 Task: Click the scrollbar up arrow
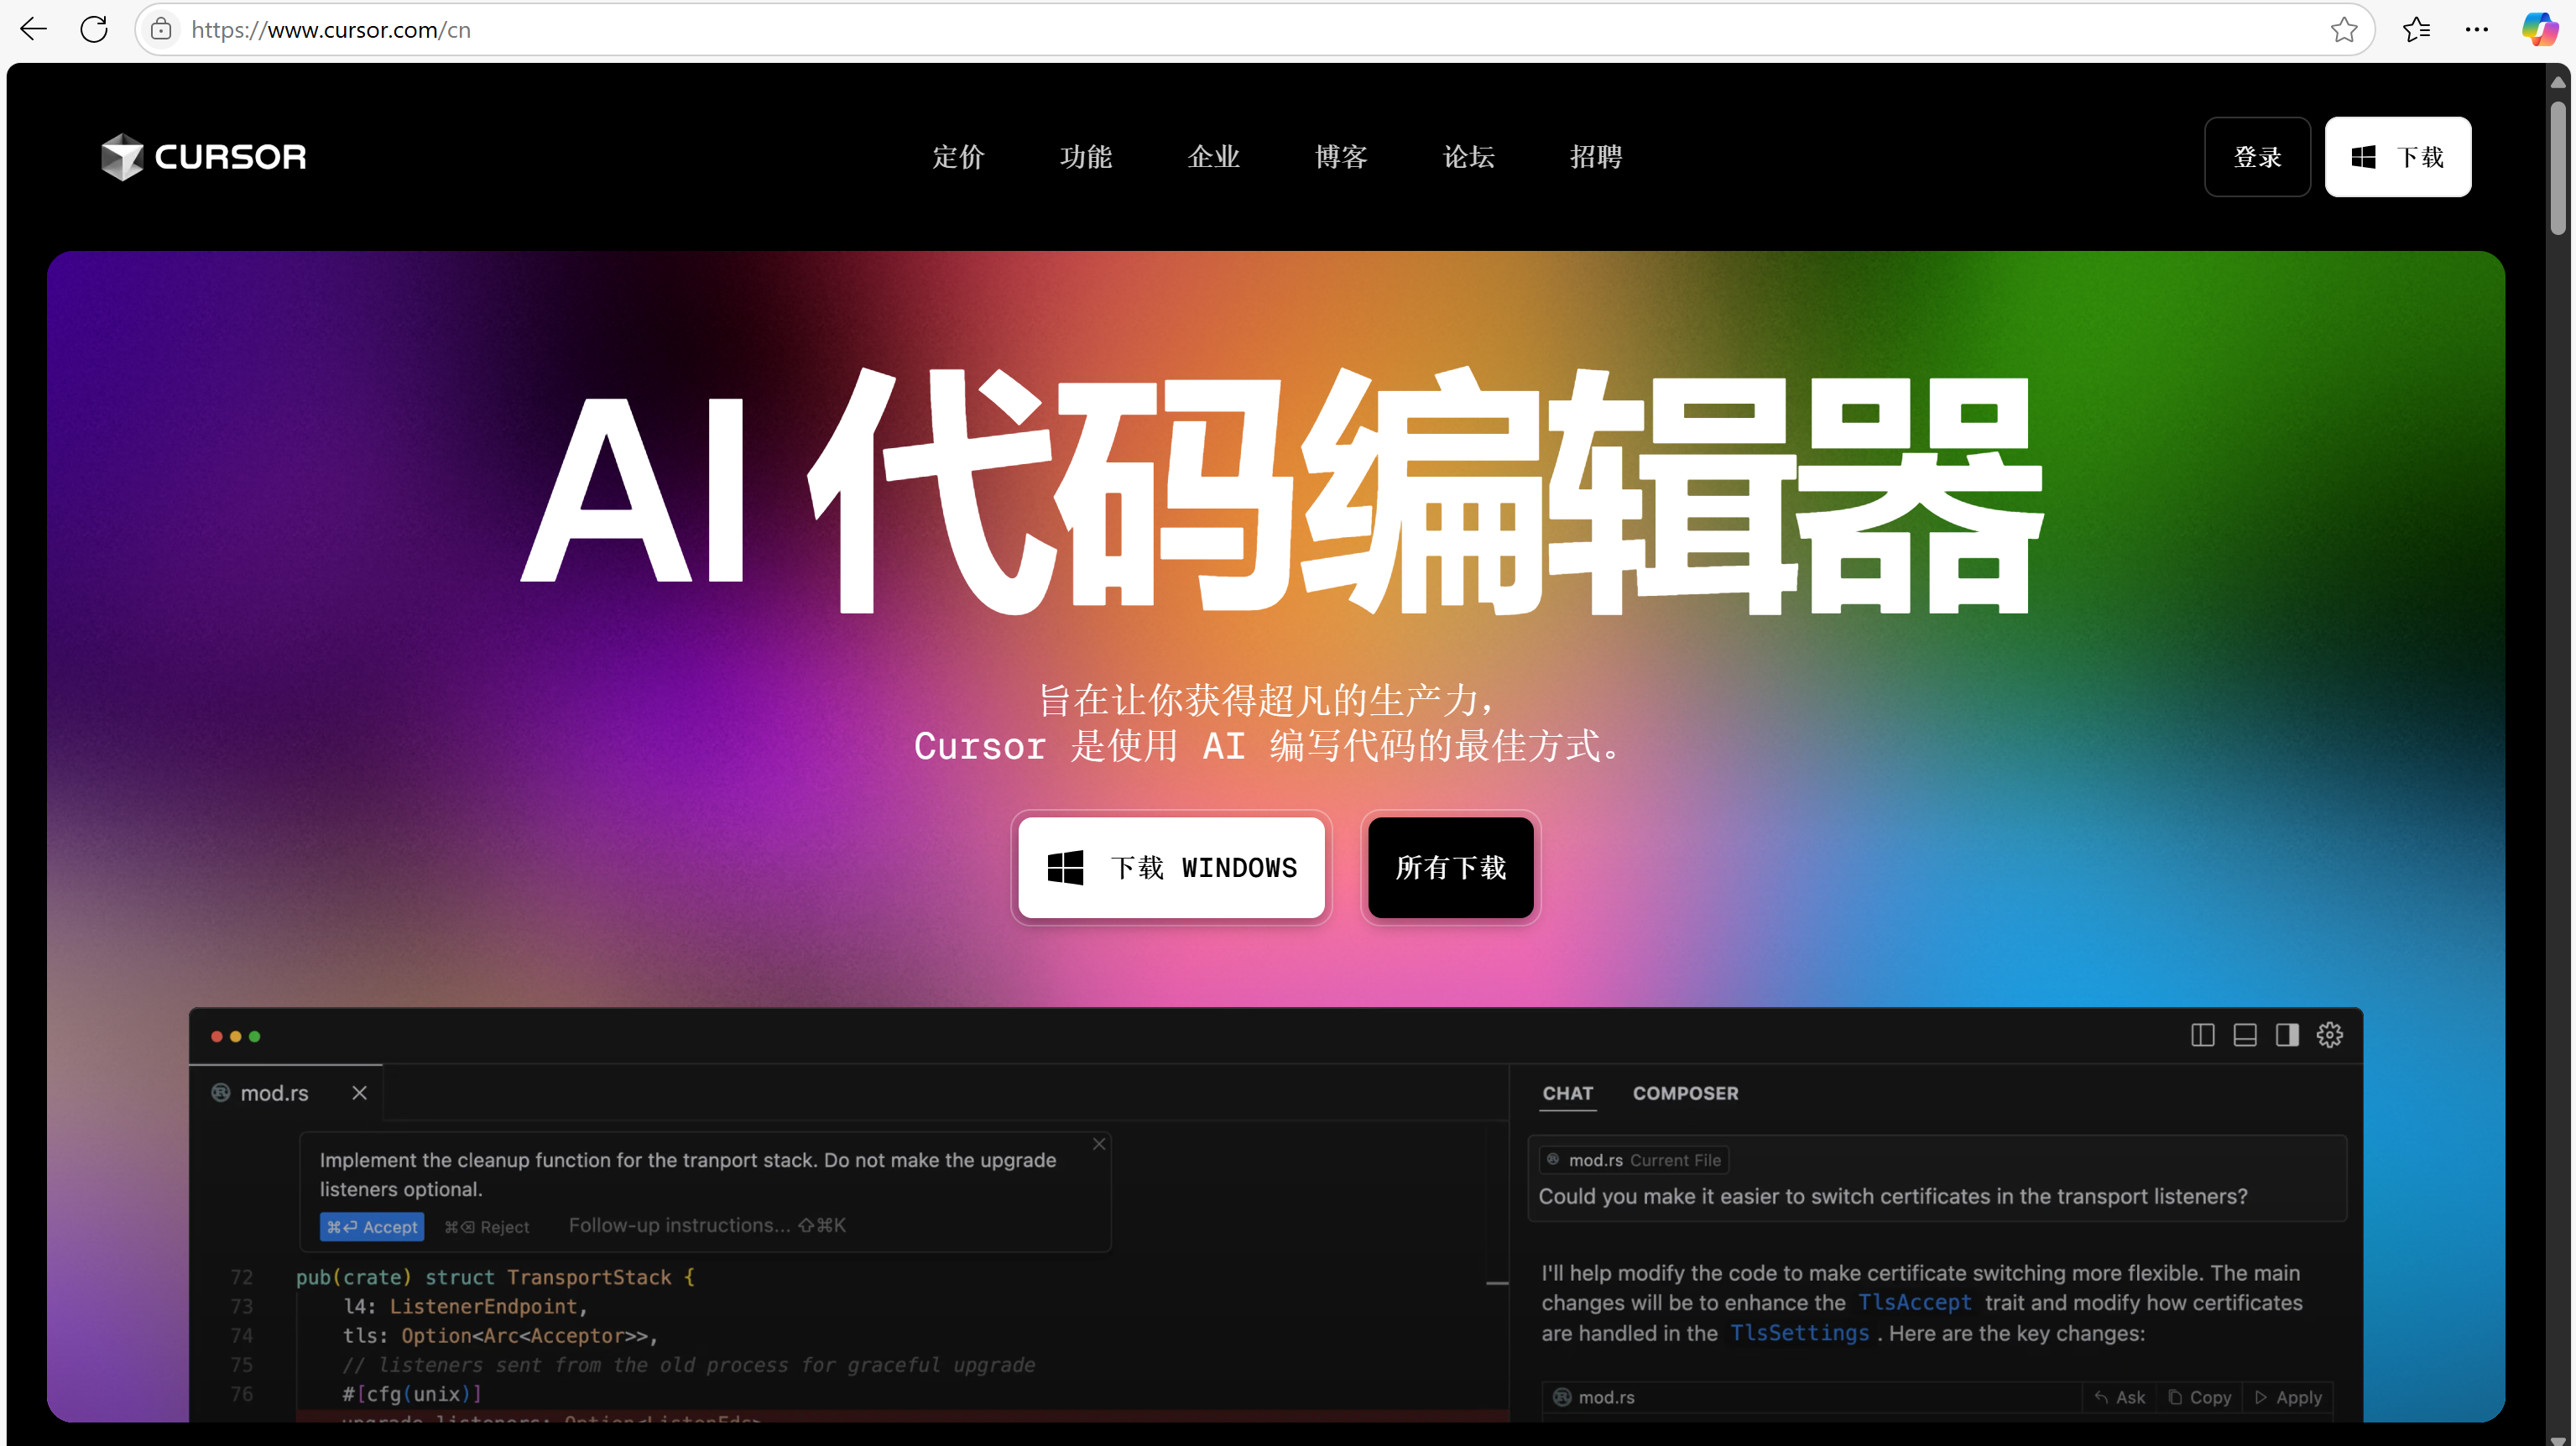point(2557,81)
